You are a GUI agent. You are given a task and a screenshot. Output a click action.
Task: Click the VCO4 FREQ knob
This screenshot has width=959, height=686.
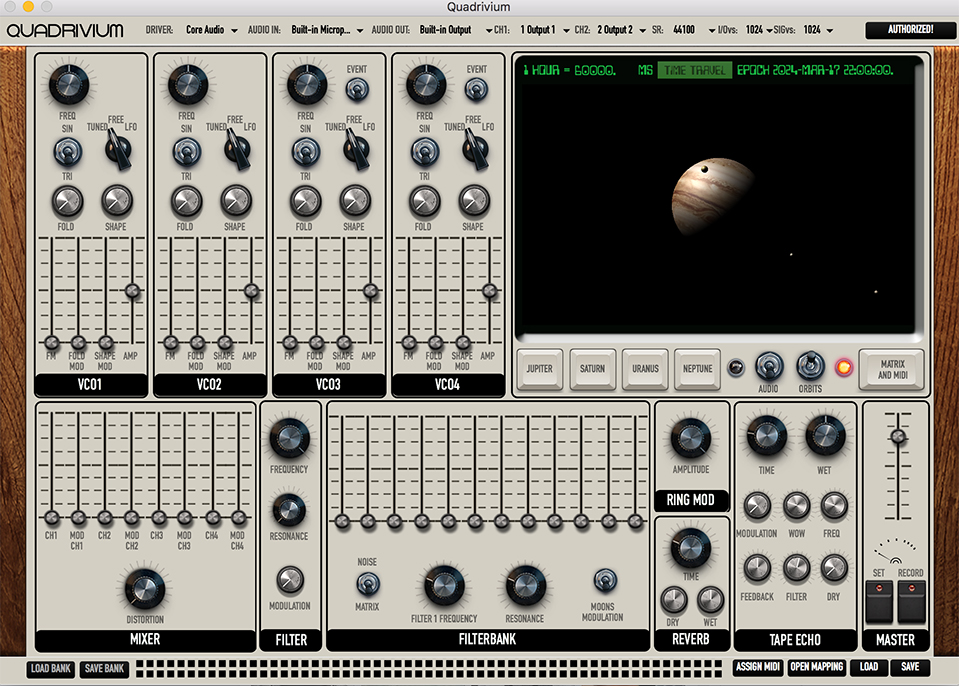(x=426, y=84)
